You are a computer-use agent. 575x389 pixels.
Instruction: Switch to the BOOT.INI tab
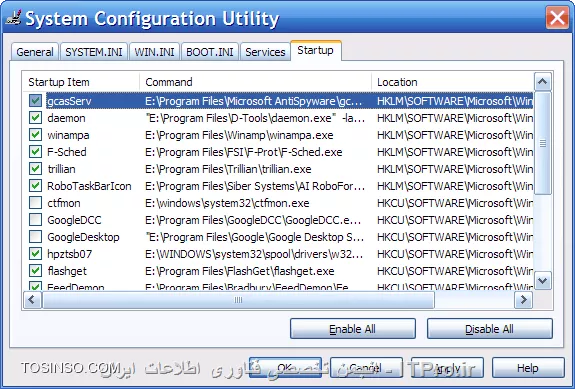click(x=210, y=52)
